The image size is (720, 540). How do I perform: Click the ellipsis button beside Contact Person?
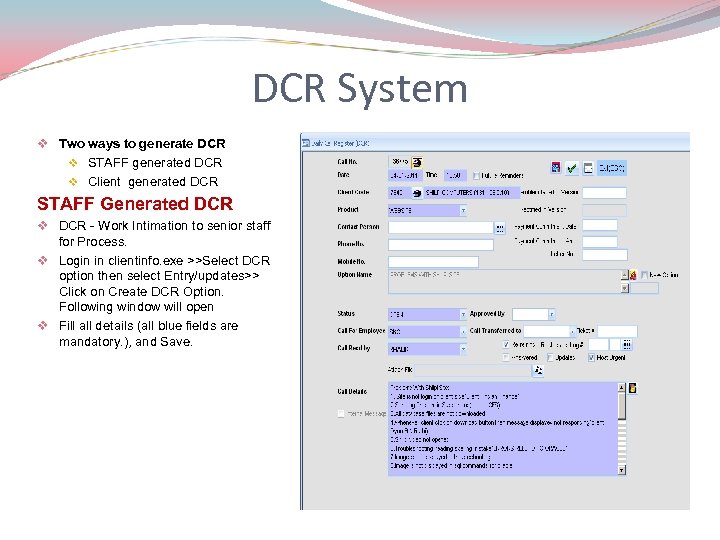[x=500, y=227]
